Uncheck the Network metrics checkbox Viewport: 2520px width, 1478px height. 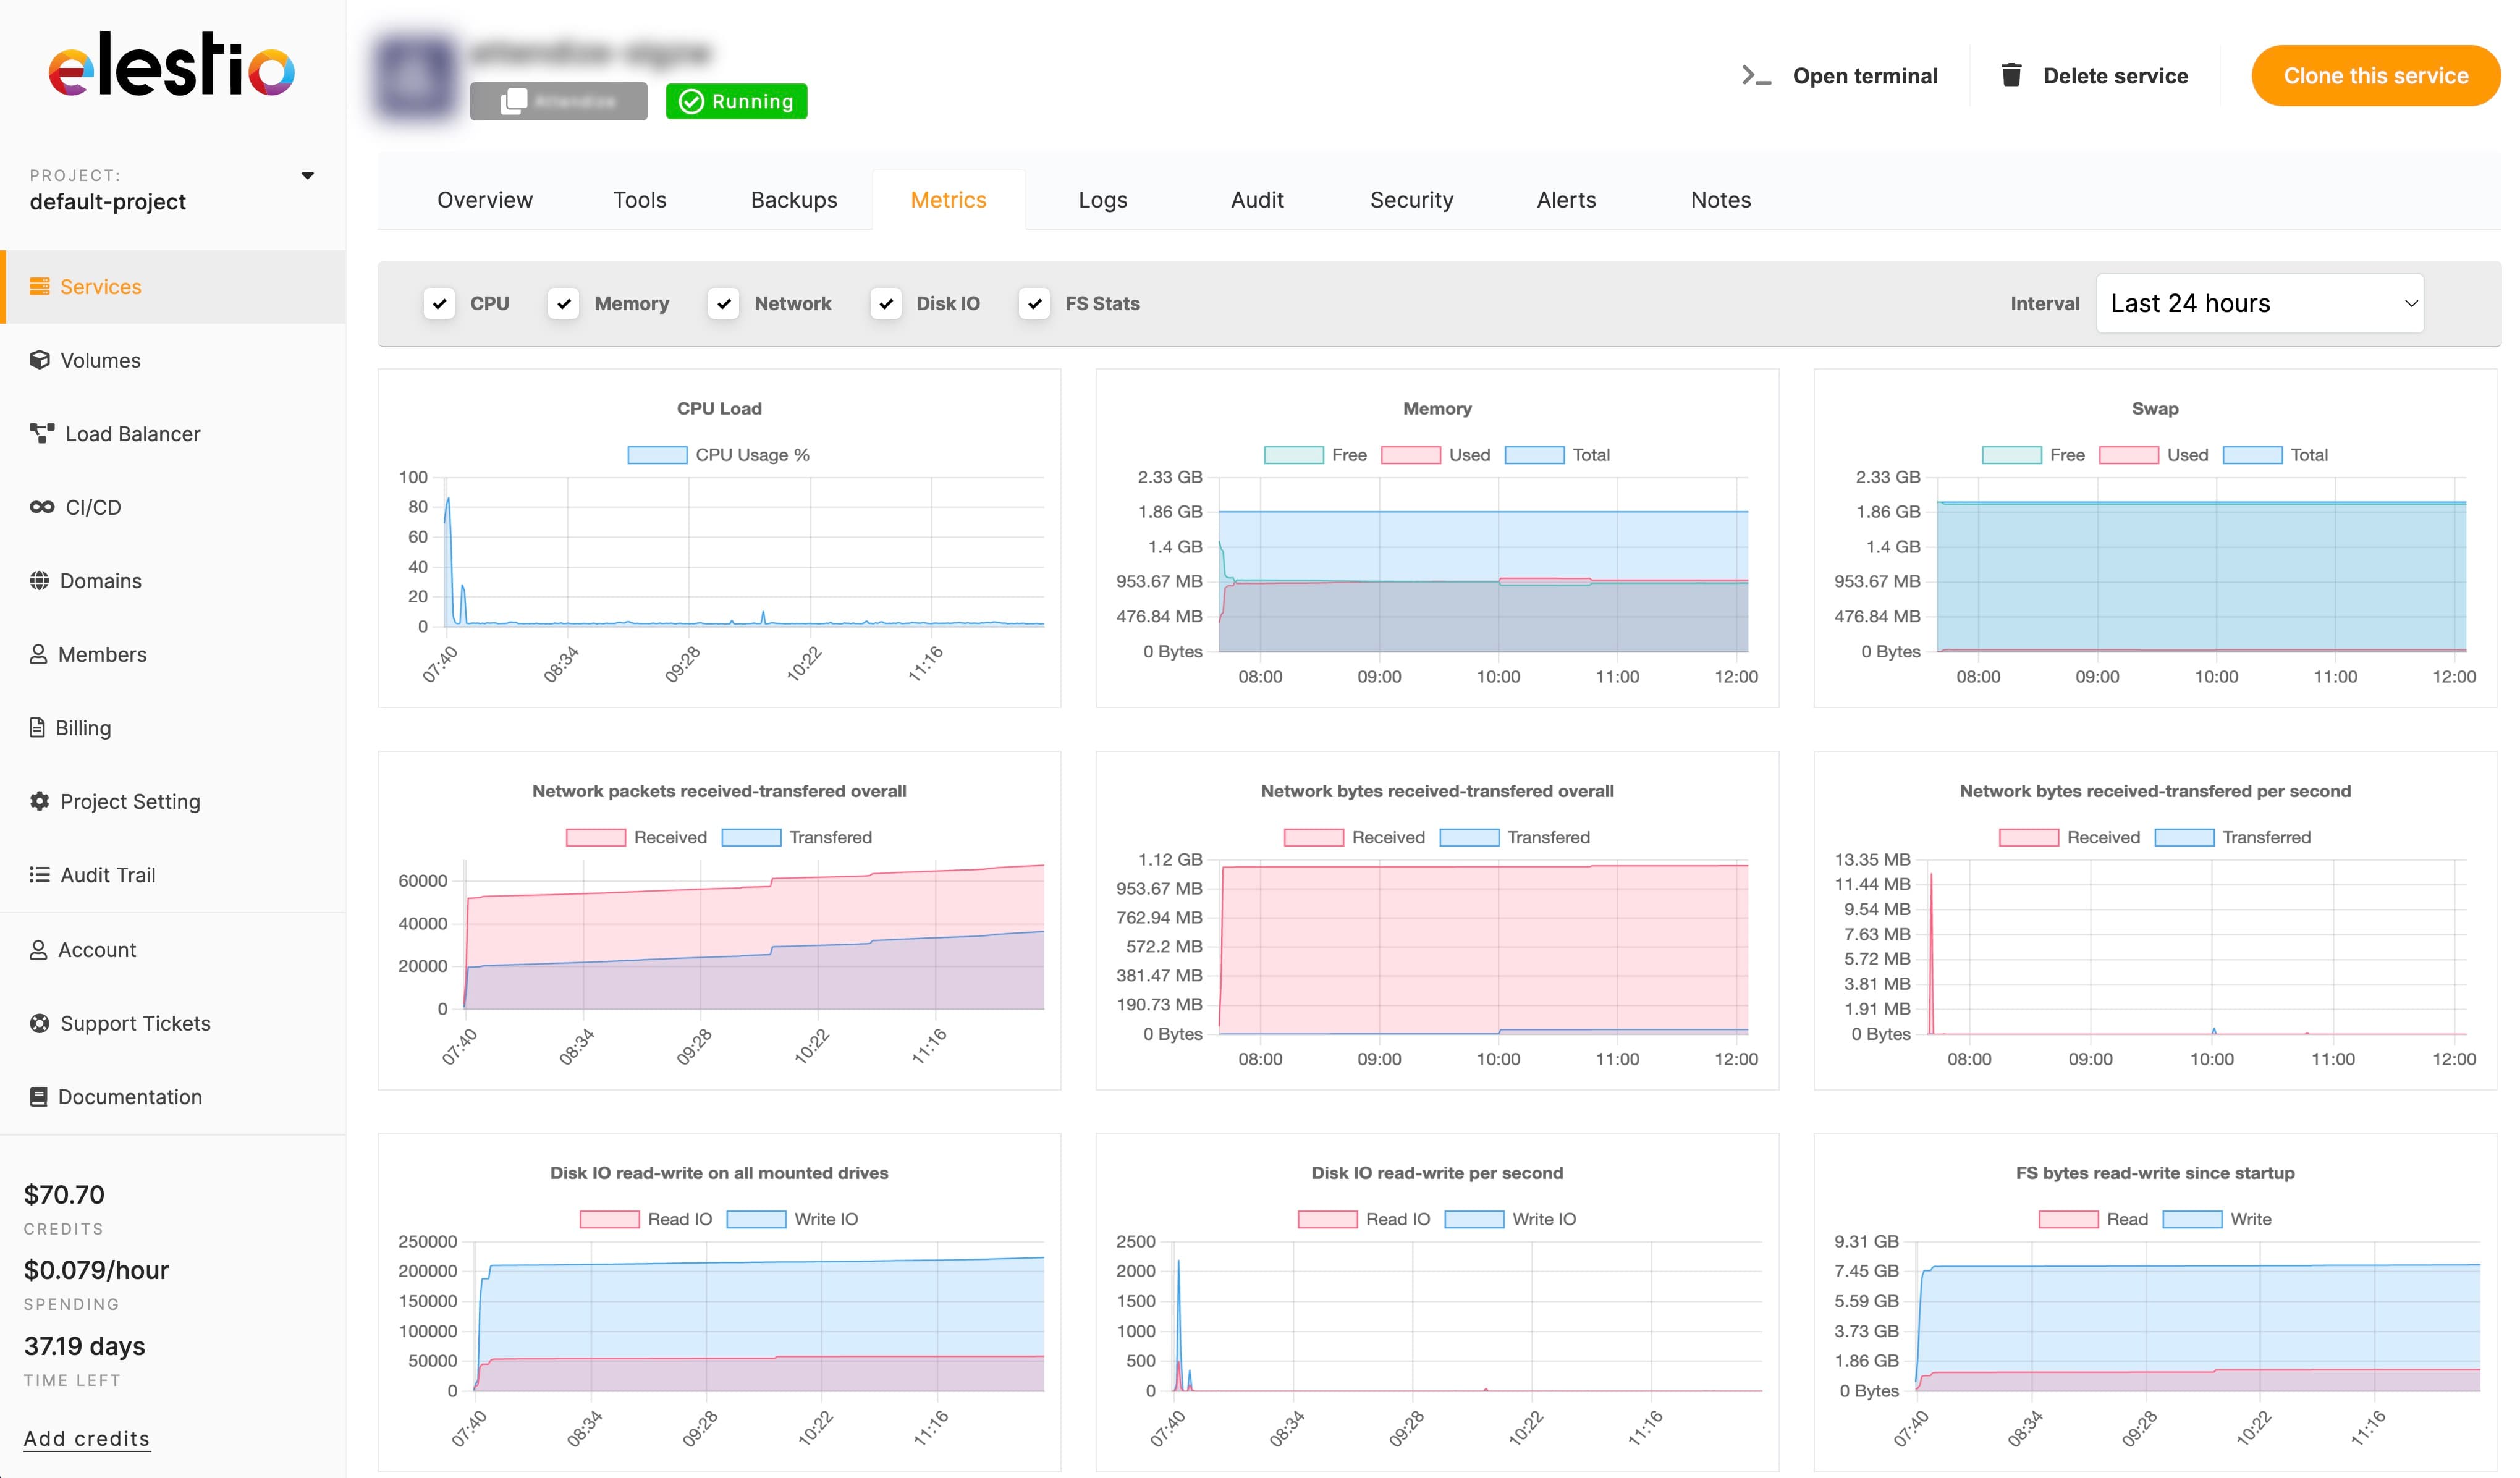pos(723,303)
